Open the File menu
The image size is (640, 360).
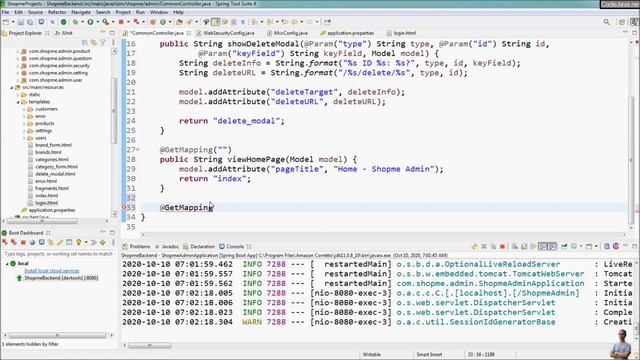click(x=5, y=12)
